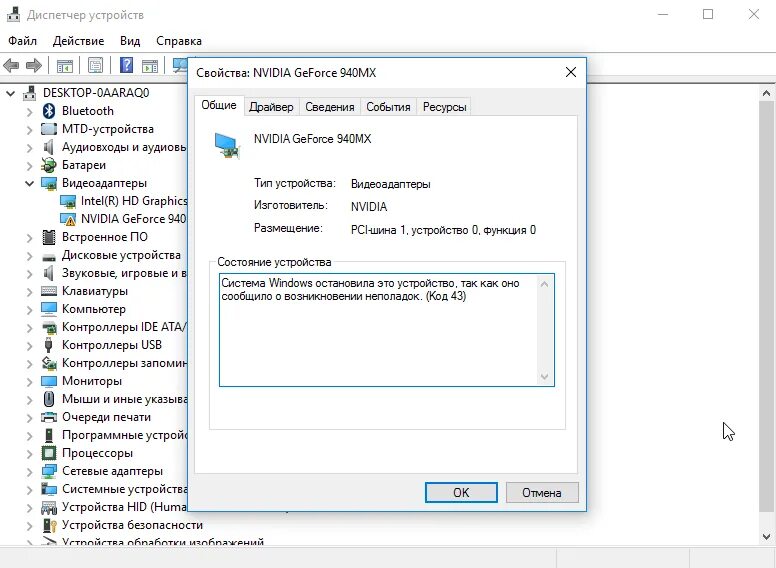Click the Intel(R) HD Graphics device icon
Image resolution: width=776 pixels, height=568 pixels.
click(68, 201)
